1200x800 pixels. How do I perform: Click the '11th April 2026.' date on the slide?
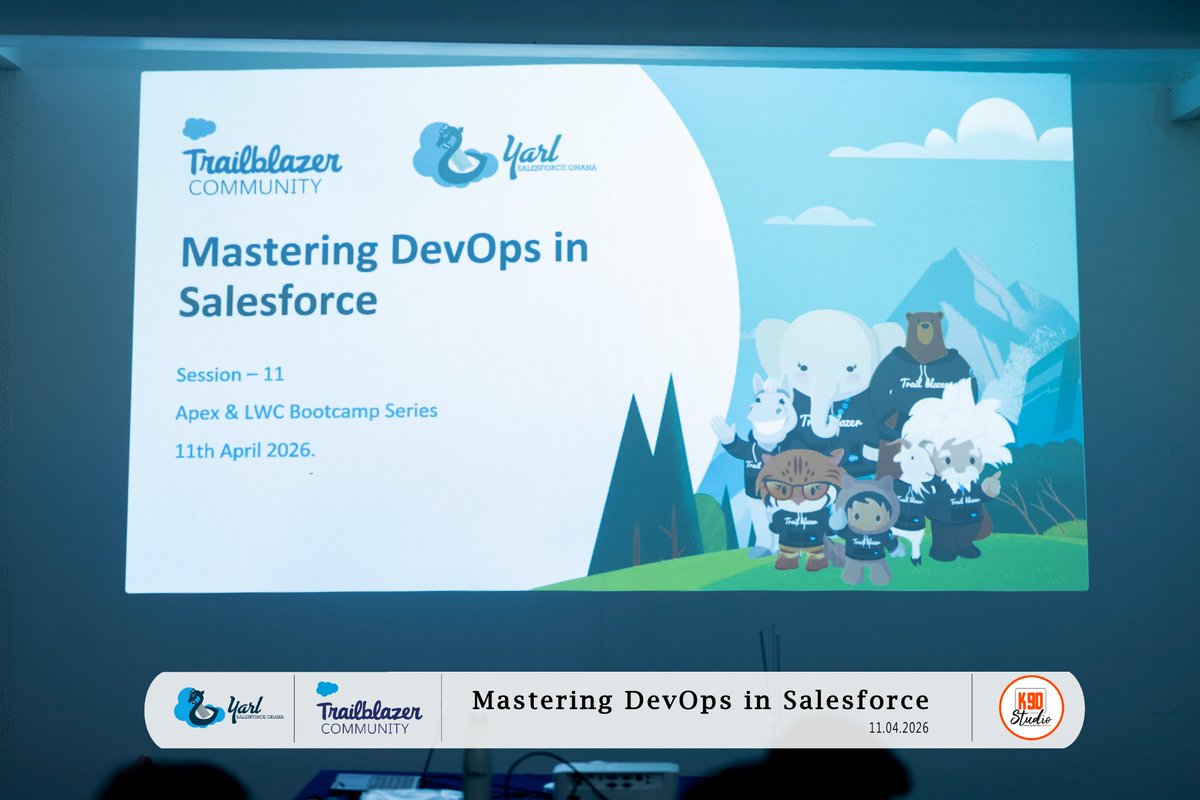pos(245,449)
